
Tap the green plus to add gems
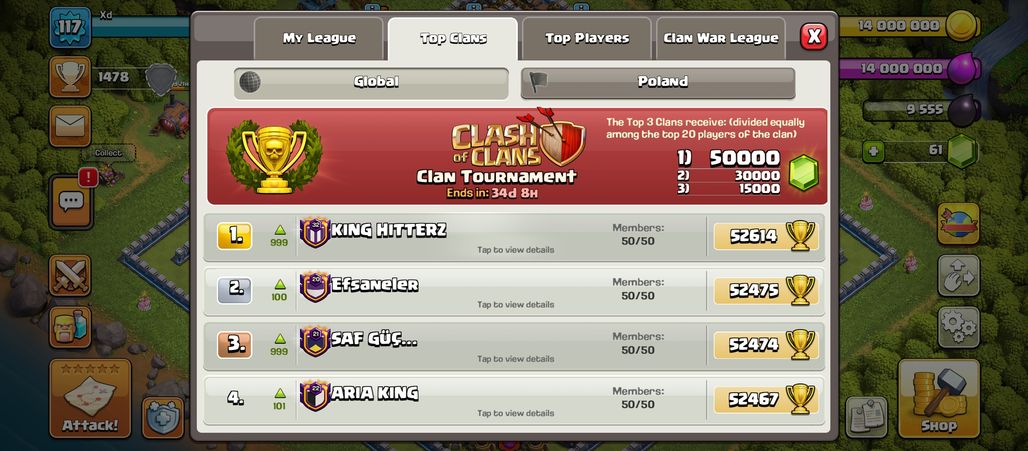click(873, 151)
